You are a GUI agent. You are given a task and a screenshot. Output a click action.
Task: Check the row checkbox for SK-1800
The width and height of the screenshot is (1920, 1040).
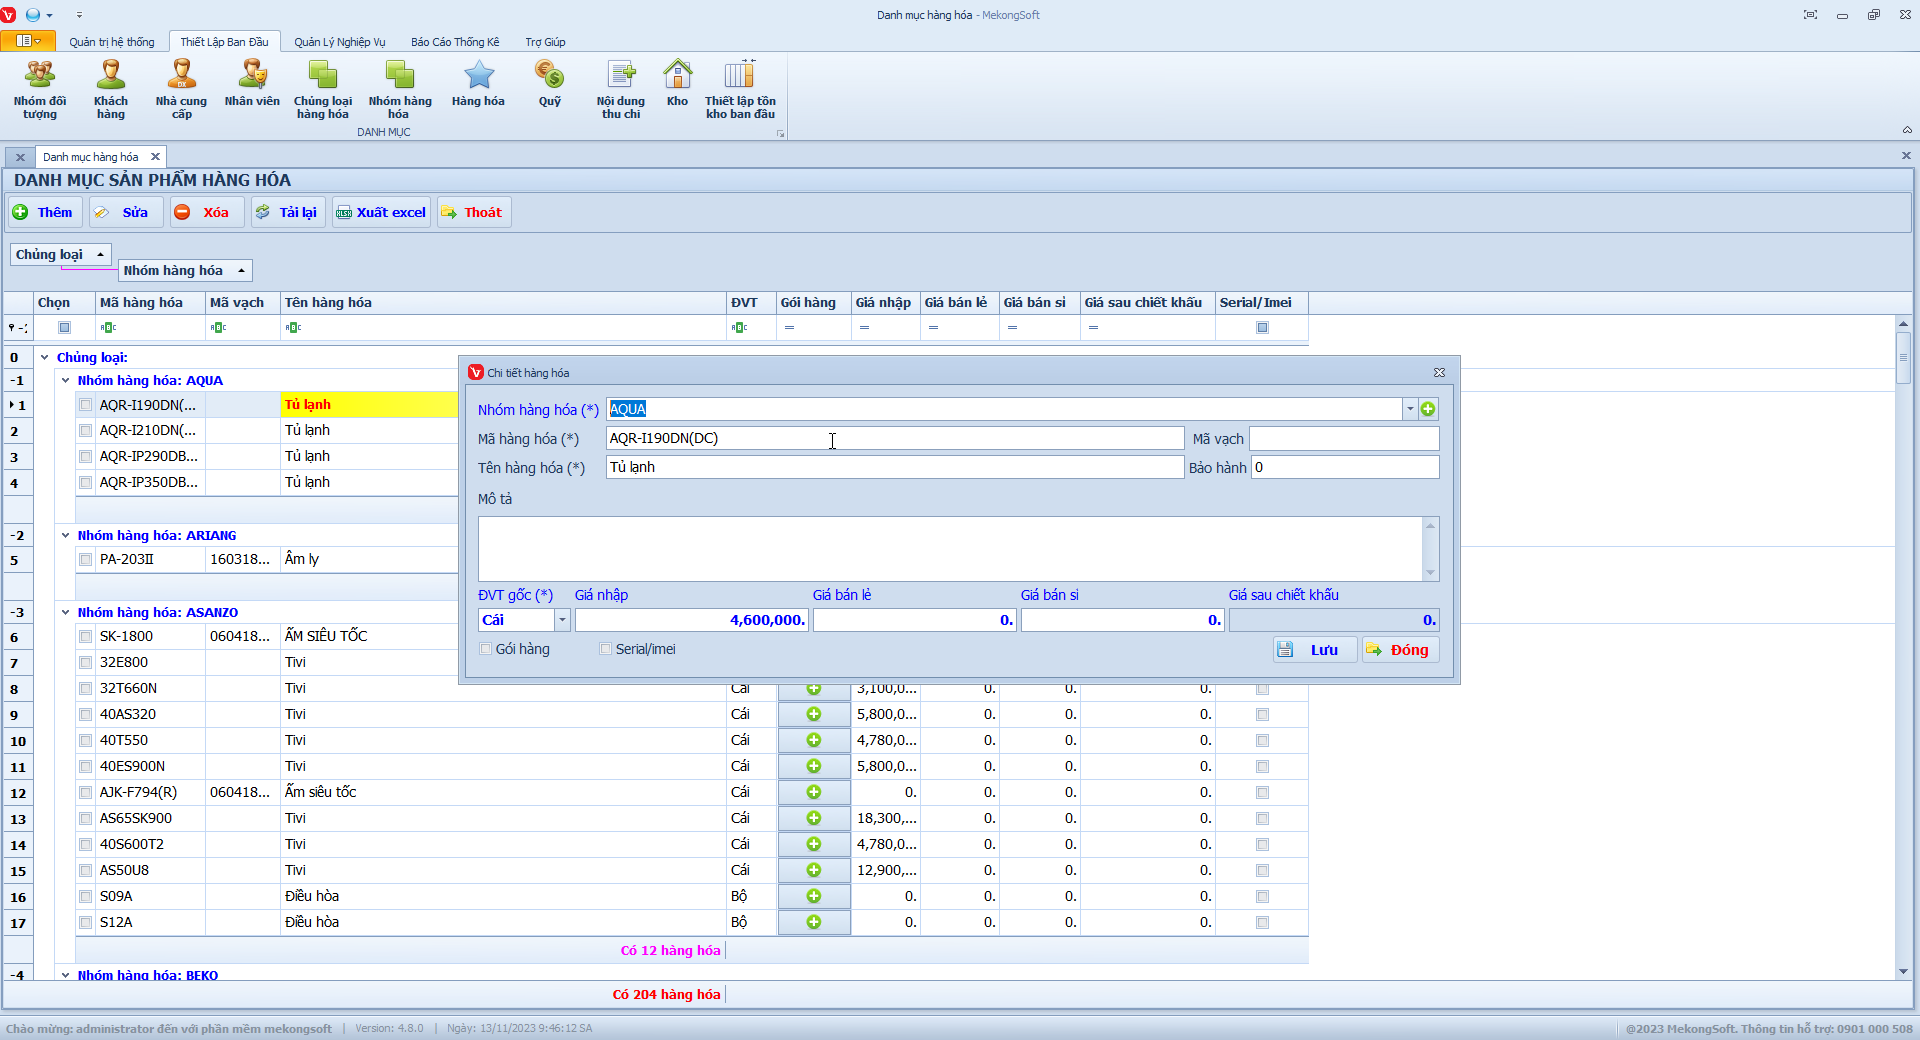click(86, 637)
